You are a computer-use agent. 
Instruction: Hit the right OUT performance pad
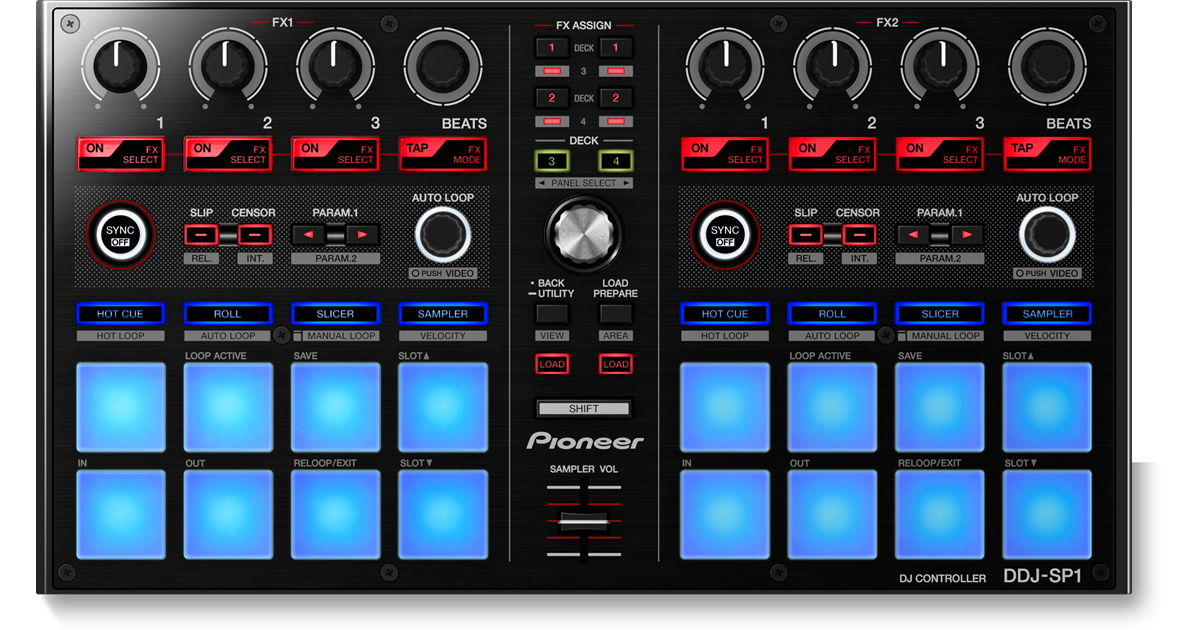[x=833, y=514]
